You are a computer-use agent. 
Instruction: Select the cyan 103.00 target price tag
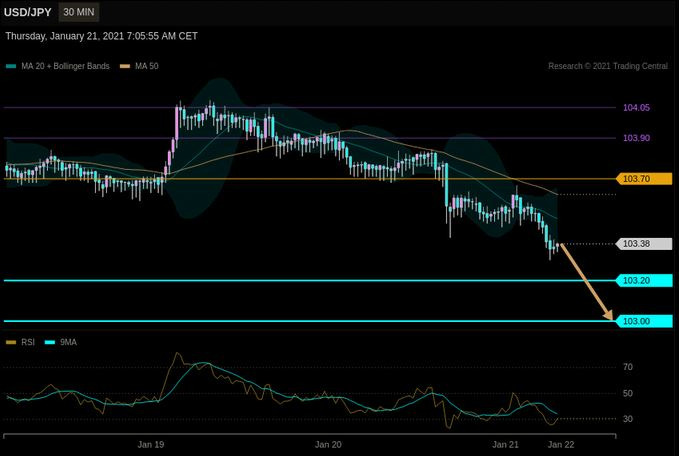644,321
